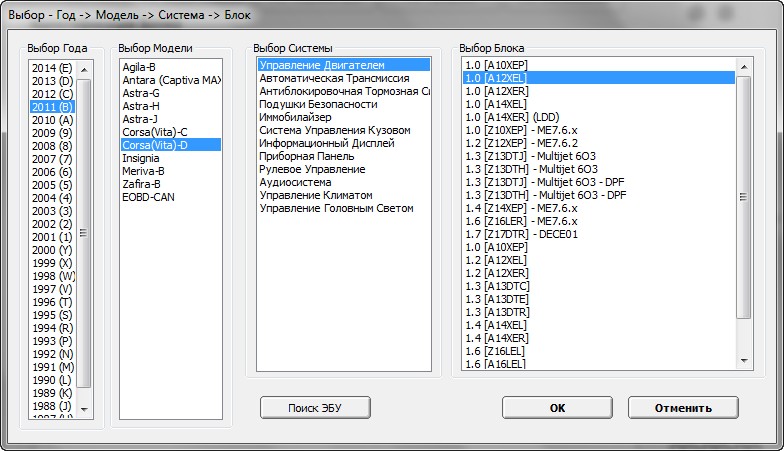The image size is (784, 451).
Task: Pick block 1.3 [A13DTE]
Action: coord(599,299)
